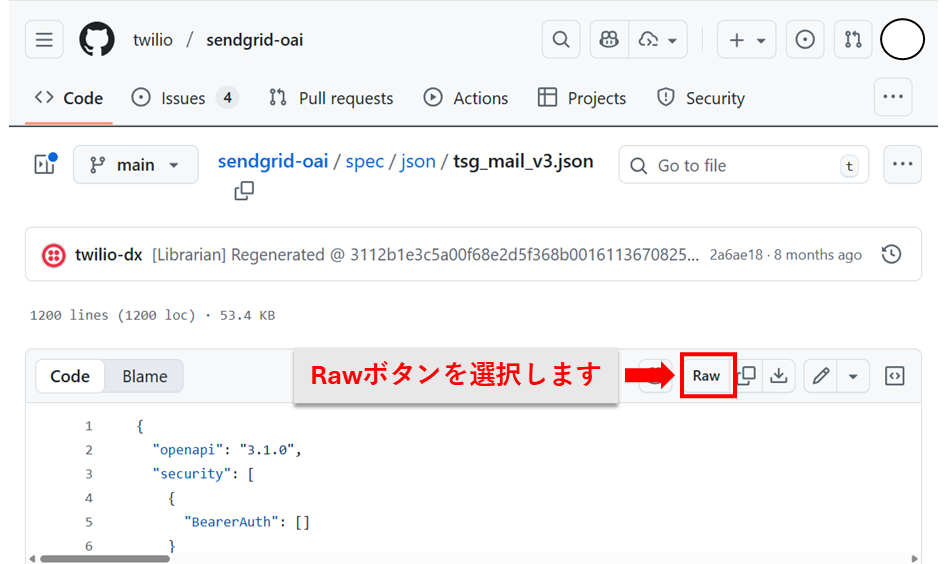Switch to Blame view toggle

click(x=144, y=376)
